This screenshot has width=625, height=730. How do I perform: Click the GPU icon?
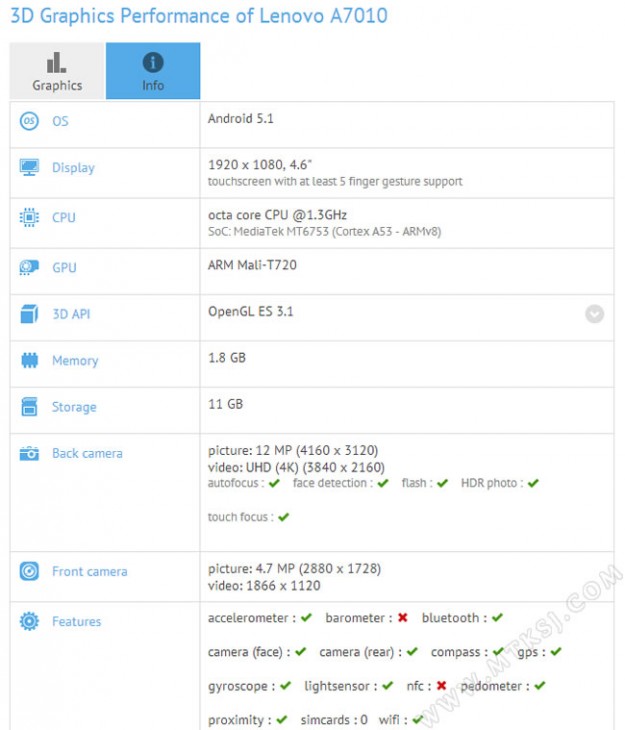(x=29, y=267)
